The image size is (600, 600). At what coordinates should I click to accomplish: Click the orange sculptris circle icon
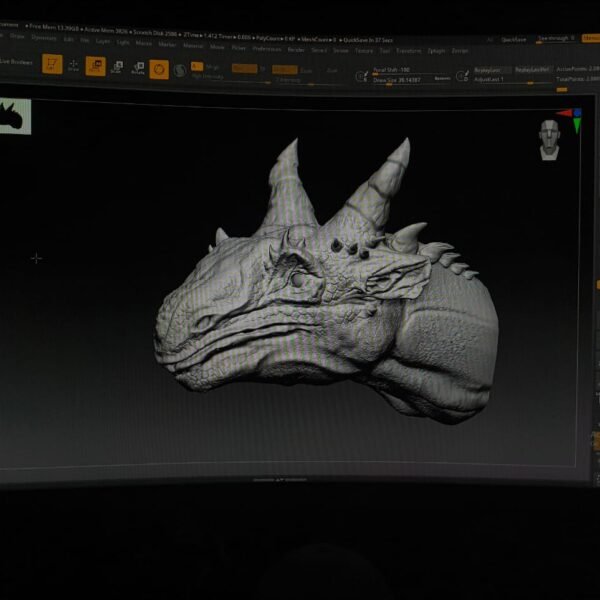pyautogui.click(x=159, y=69)
